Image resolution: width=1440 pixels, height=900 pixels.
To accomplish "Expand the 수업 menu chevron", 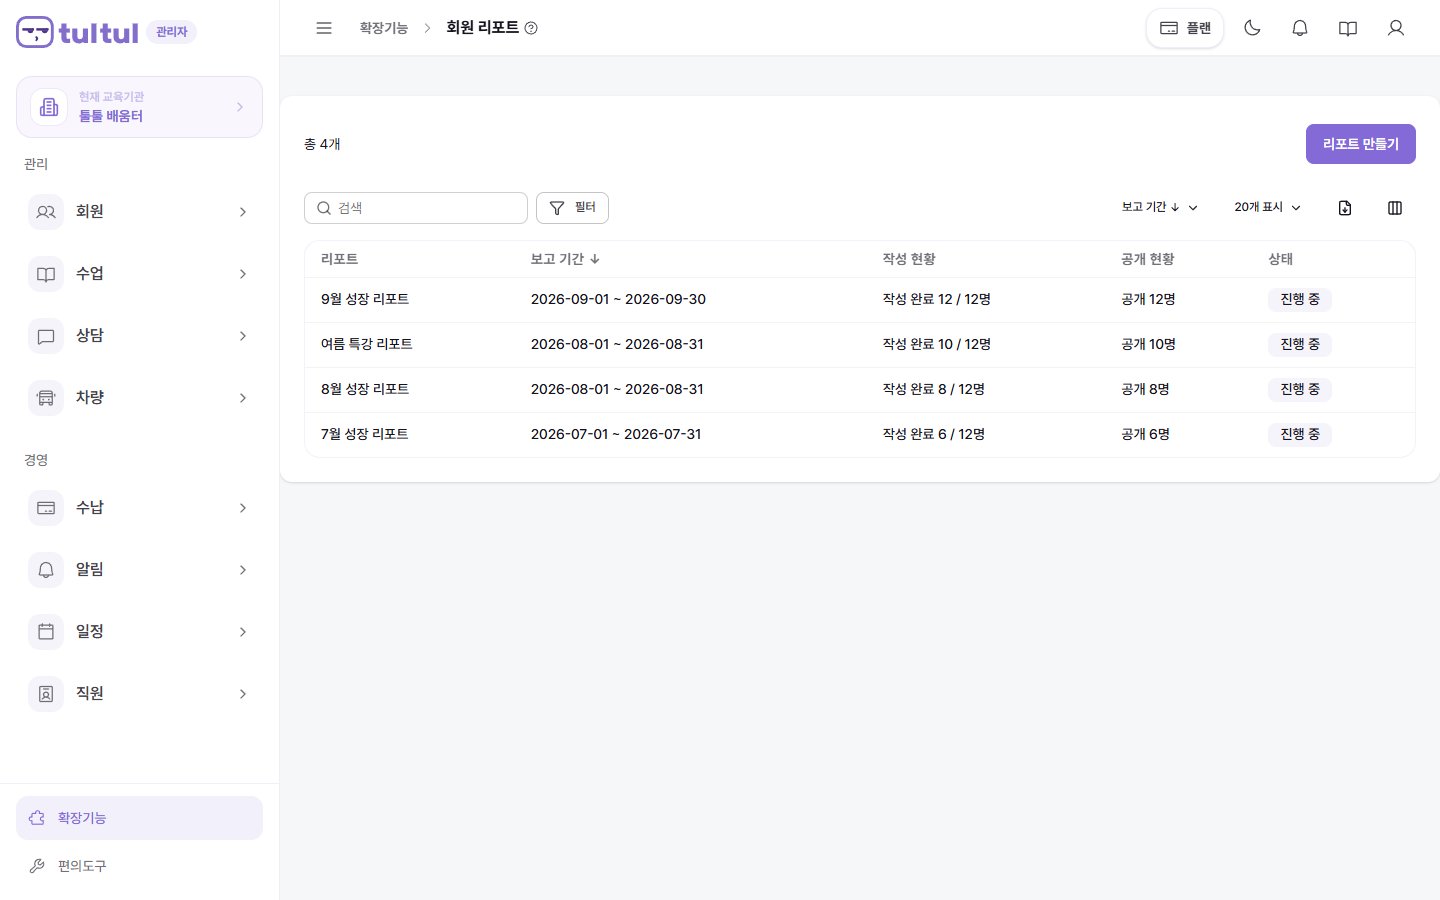I will 243,274.
